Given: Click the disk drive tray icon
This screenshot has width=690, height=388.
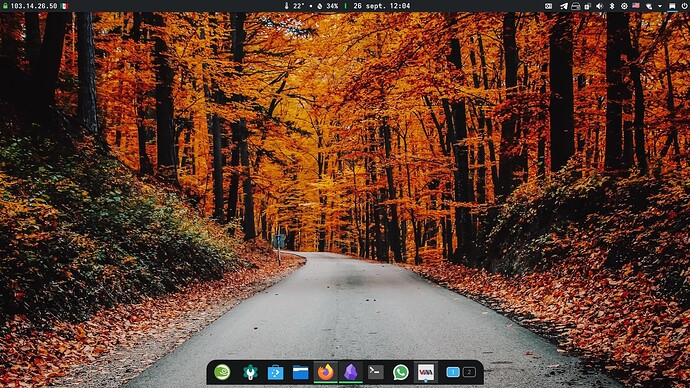Looking at the screenshot, I should 576,6.
